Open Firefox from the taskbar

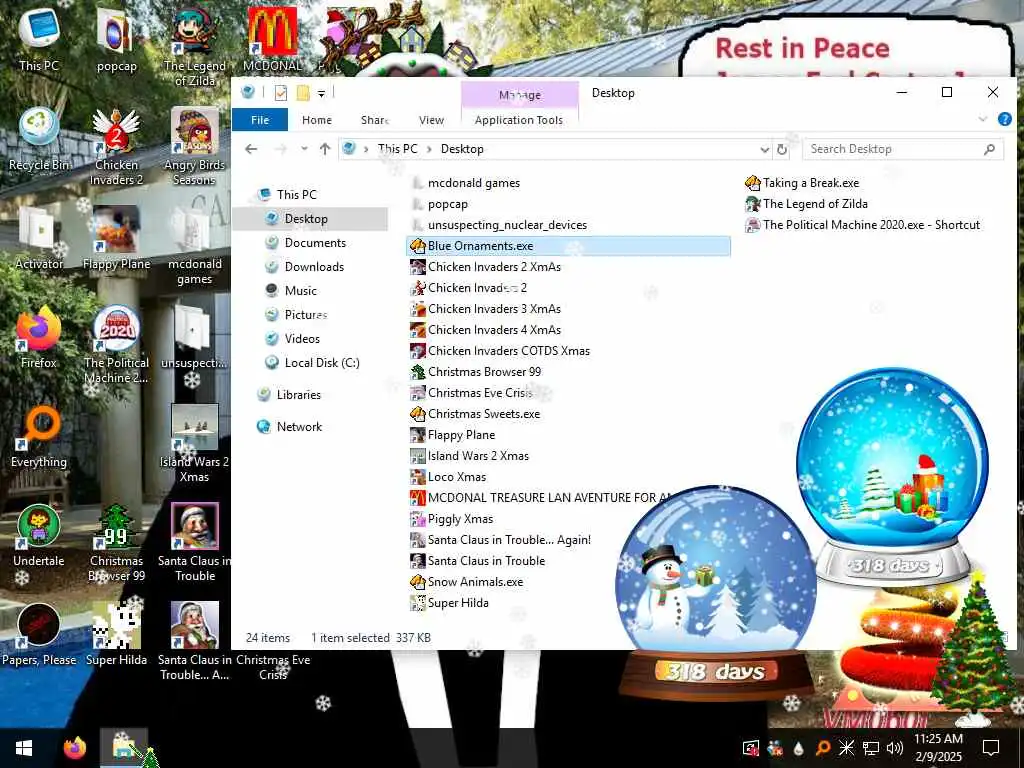point(74,748)
